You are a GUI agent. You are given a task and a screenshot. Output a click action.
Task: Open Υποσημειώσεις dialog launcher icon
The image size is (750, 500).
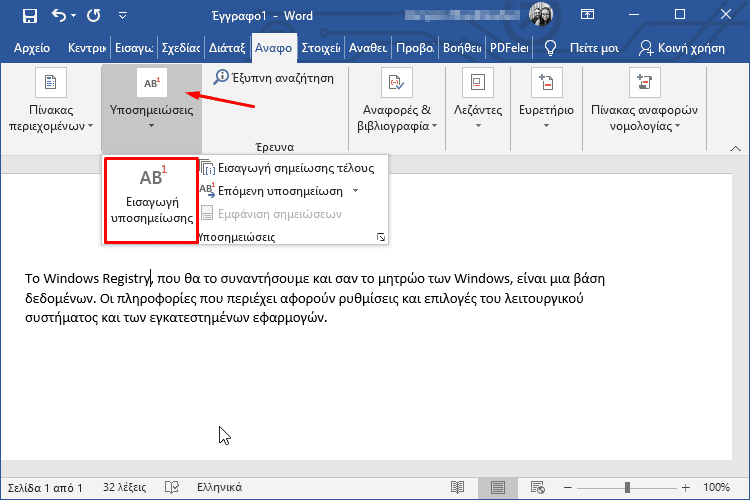(x=381, y=237)
